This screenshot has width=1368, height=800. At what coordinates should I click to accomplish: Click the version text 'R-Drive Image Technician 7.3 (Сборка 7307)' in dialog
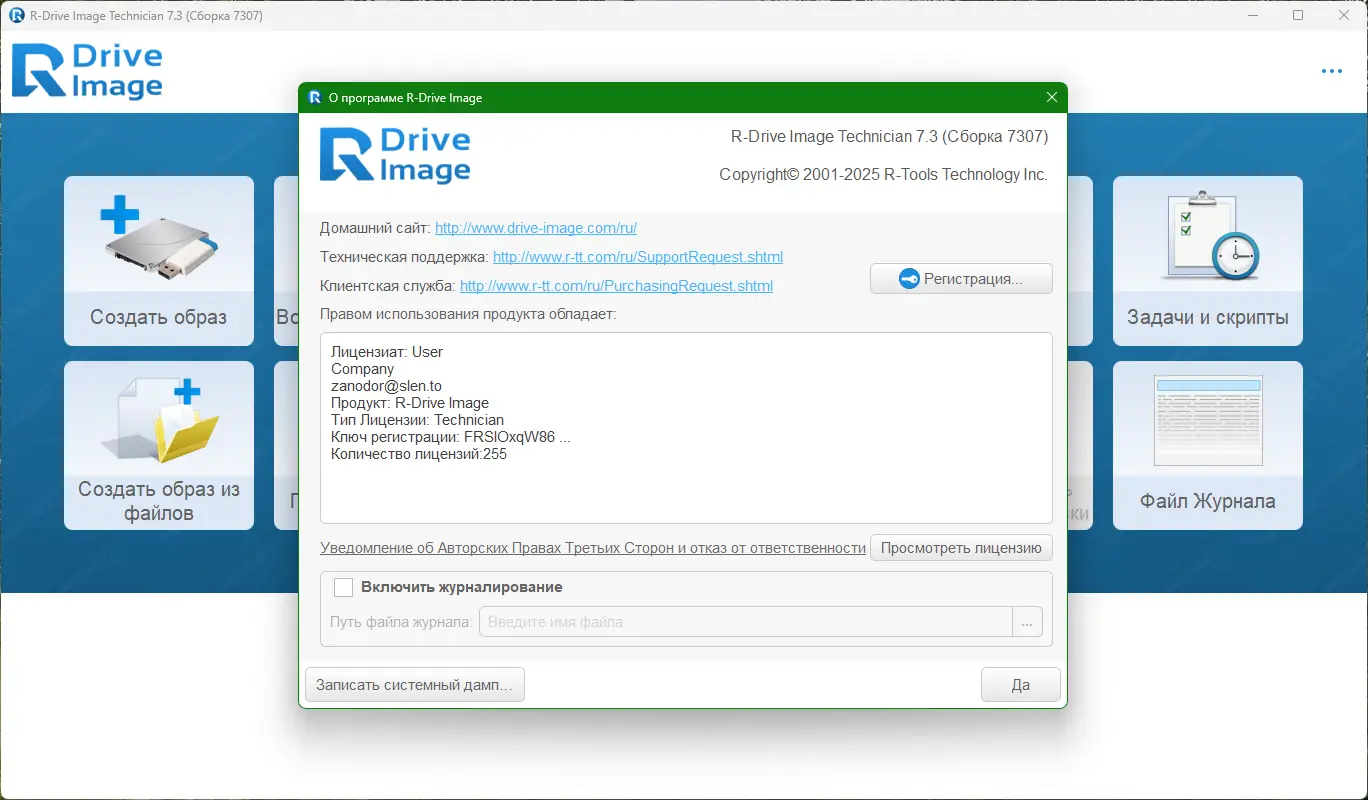(x=890, y=137)
